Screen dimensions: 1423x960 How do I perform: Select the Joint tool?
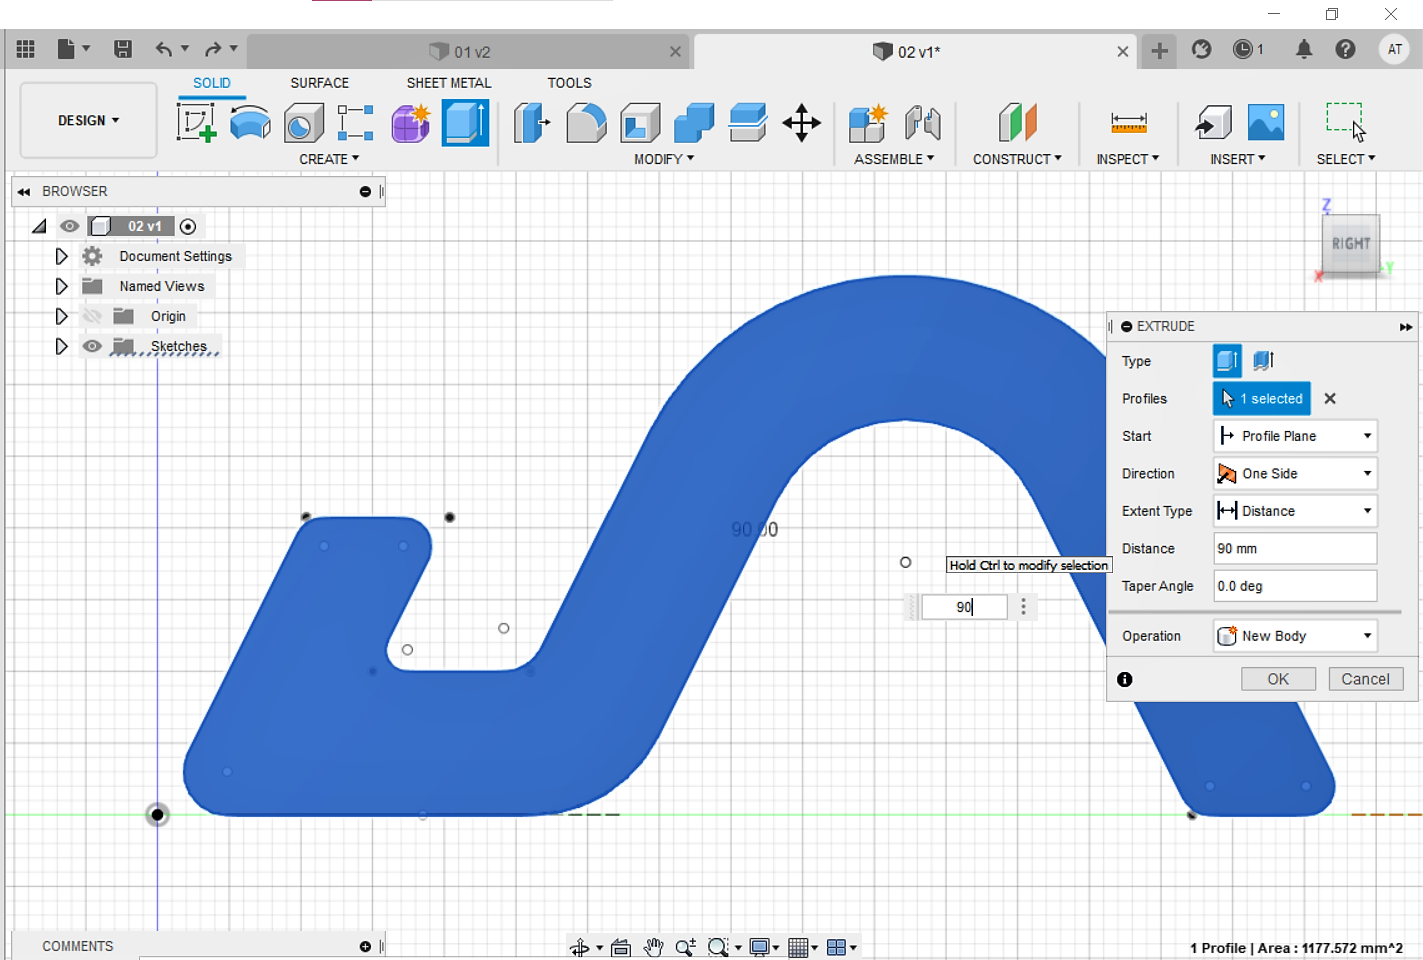(x=922, y=123)
